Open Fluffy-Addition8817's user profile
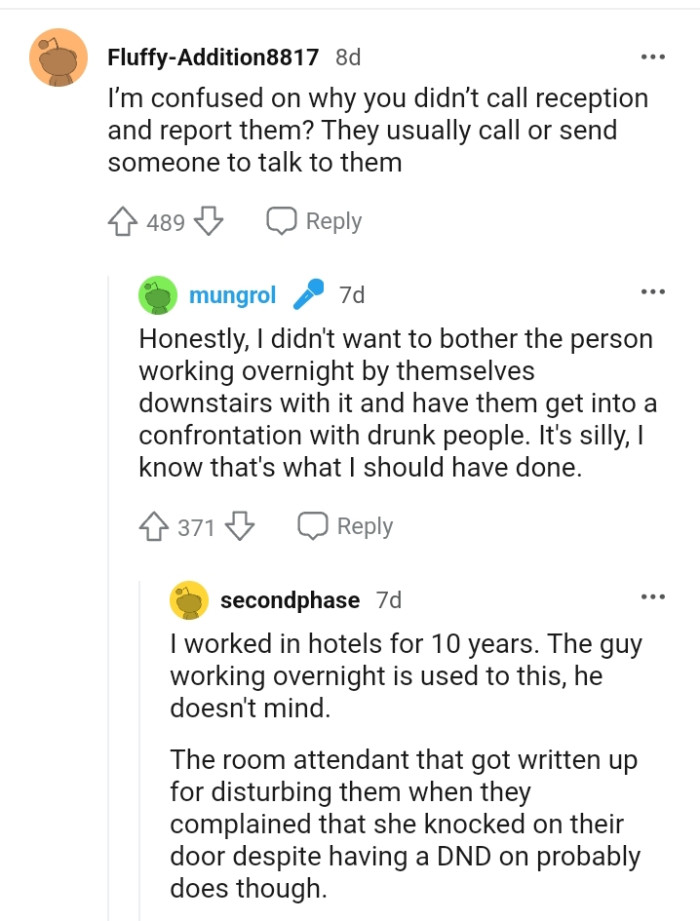The image size is (700, 921). [212, 57]
